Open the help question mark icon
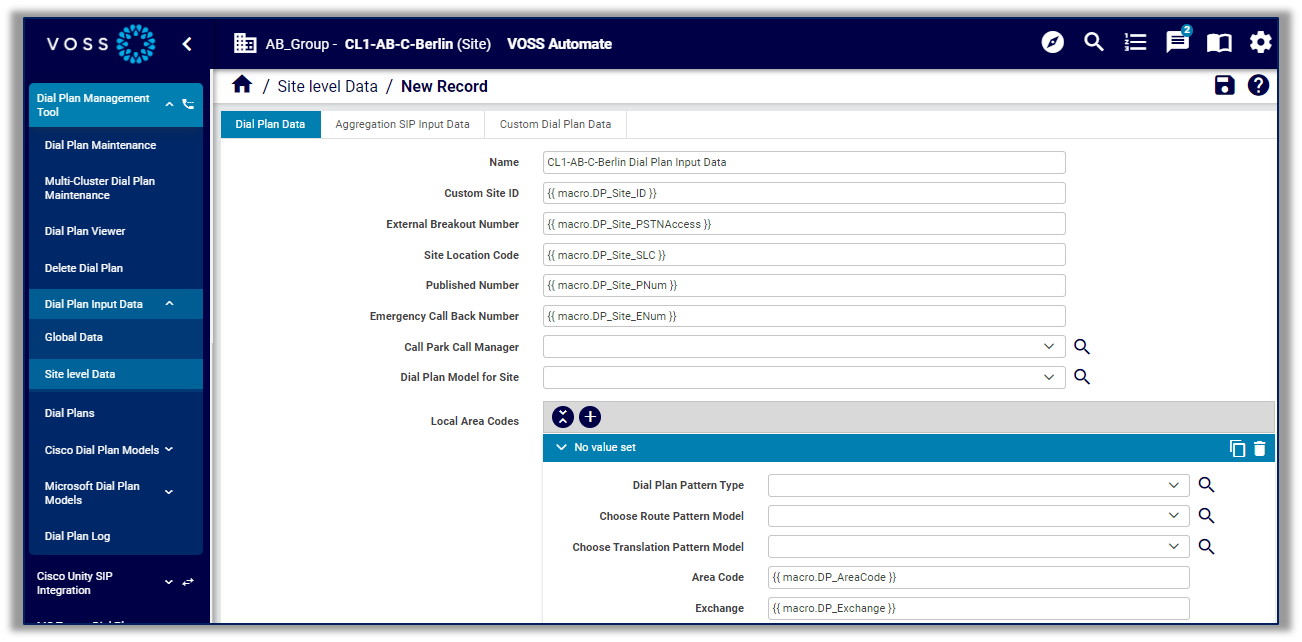The width and height of the screenshot is (1302, 642). coord(1258,86)
